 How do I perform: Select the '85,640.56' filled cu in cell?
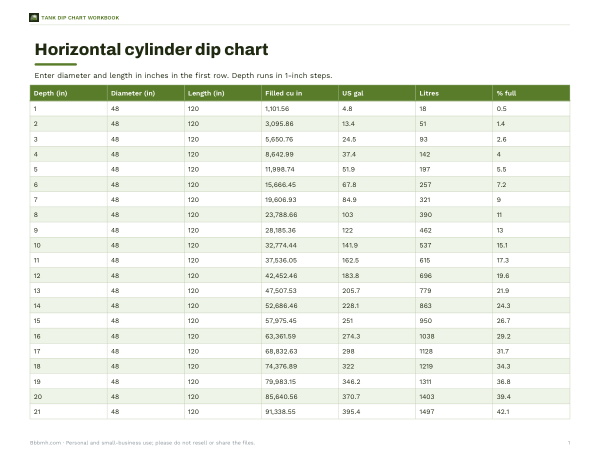[x=300, y=397]
